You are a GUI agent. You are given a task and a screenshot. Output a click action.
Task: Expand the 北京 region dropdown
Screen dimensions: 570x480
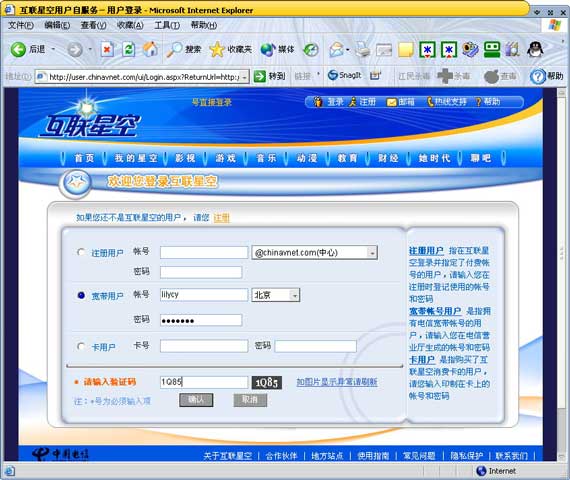point(295,295)
